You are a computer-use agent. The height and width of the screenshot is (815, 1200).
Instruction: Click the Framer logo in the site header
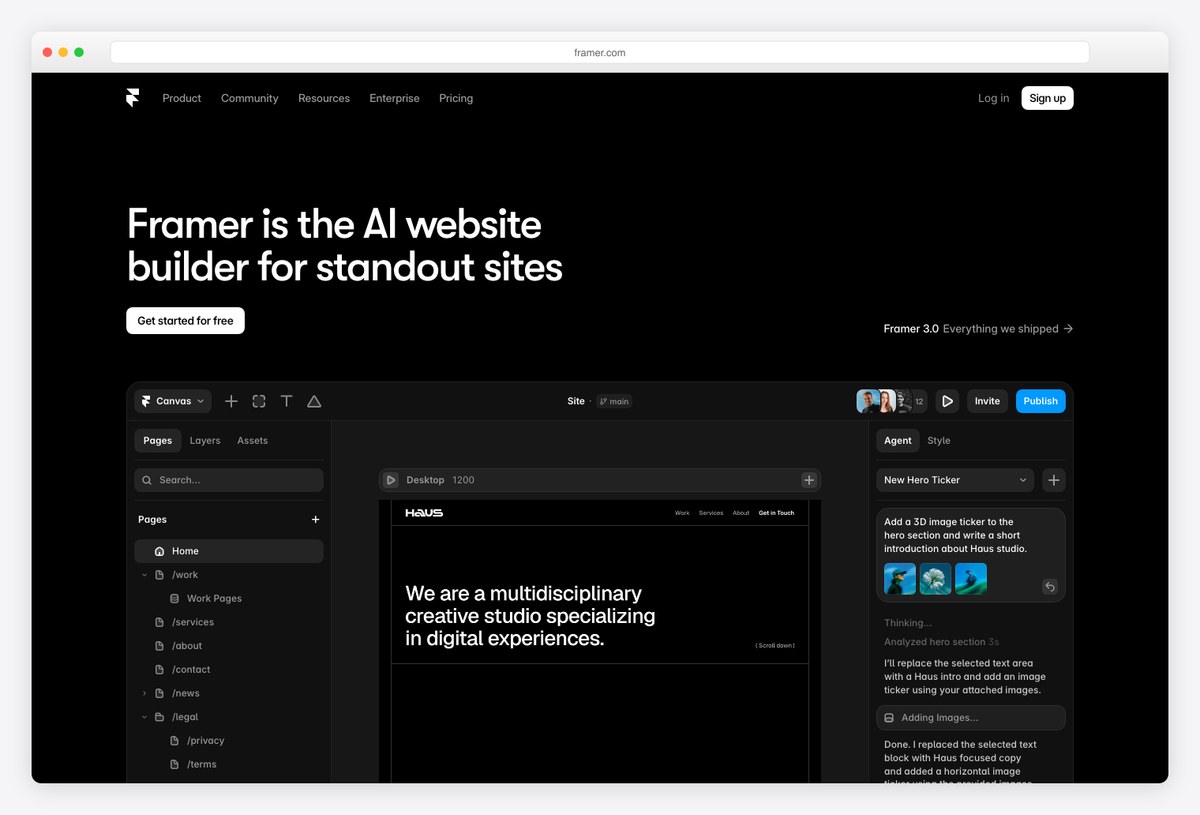click(133, 98)
